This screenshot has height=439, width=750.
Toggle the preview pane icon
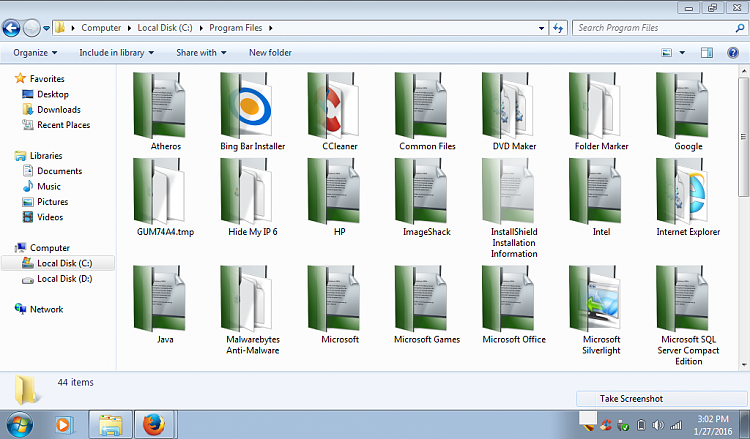(706, 53)
